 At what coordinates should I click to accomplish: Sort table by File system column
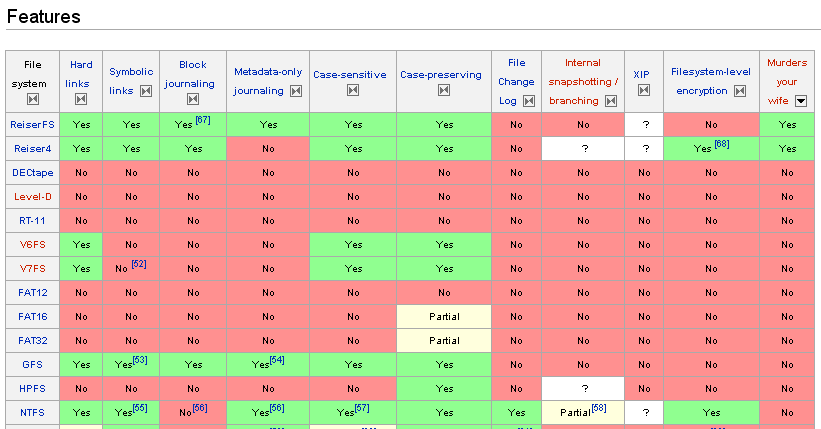[32, 99]
